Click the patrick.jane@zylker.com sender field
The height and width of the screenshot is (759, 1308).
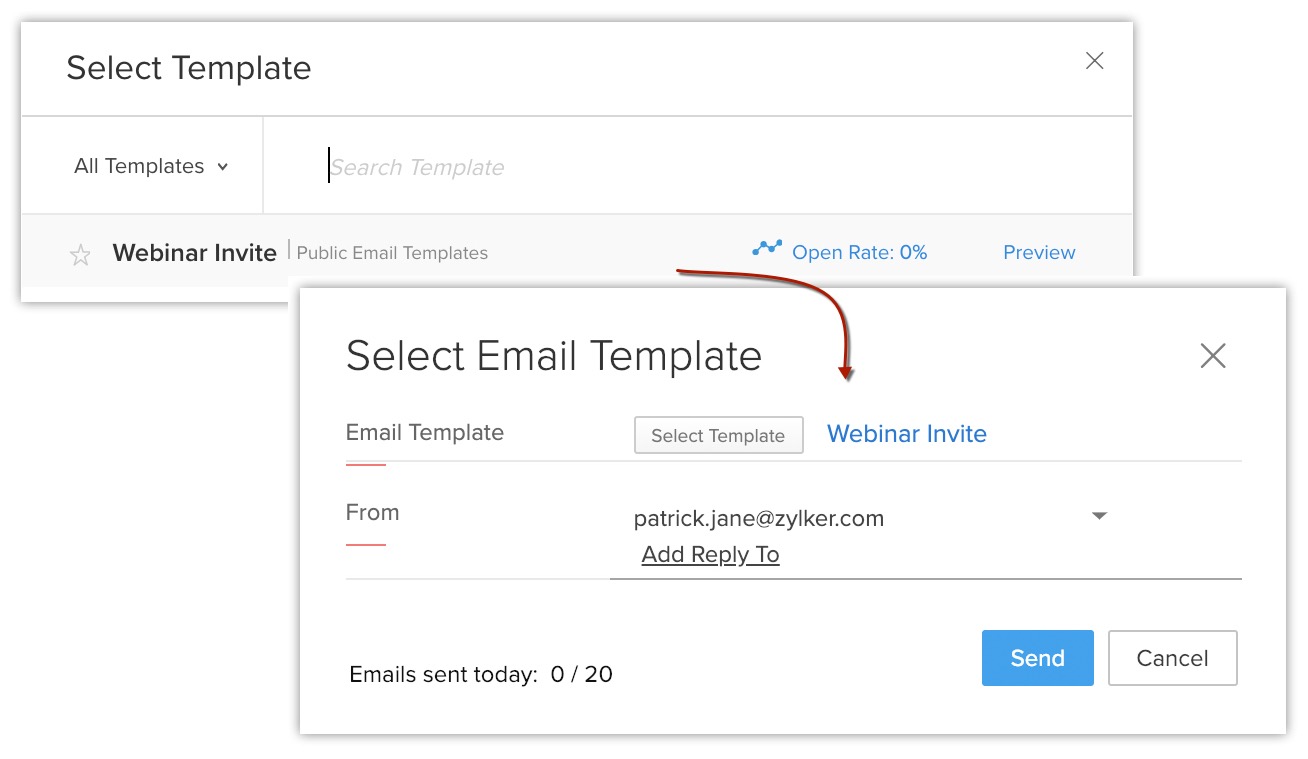[759, 519]
